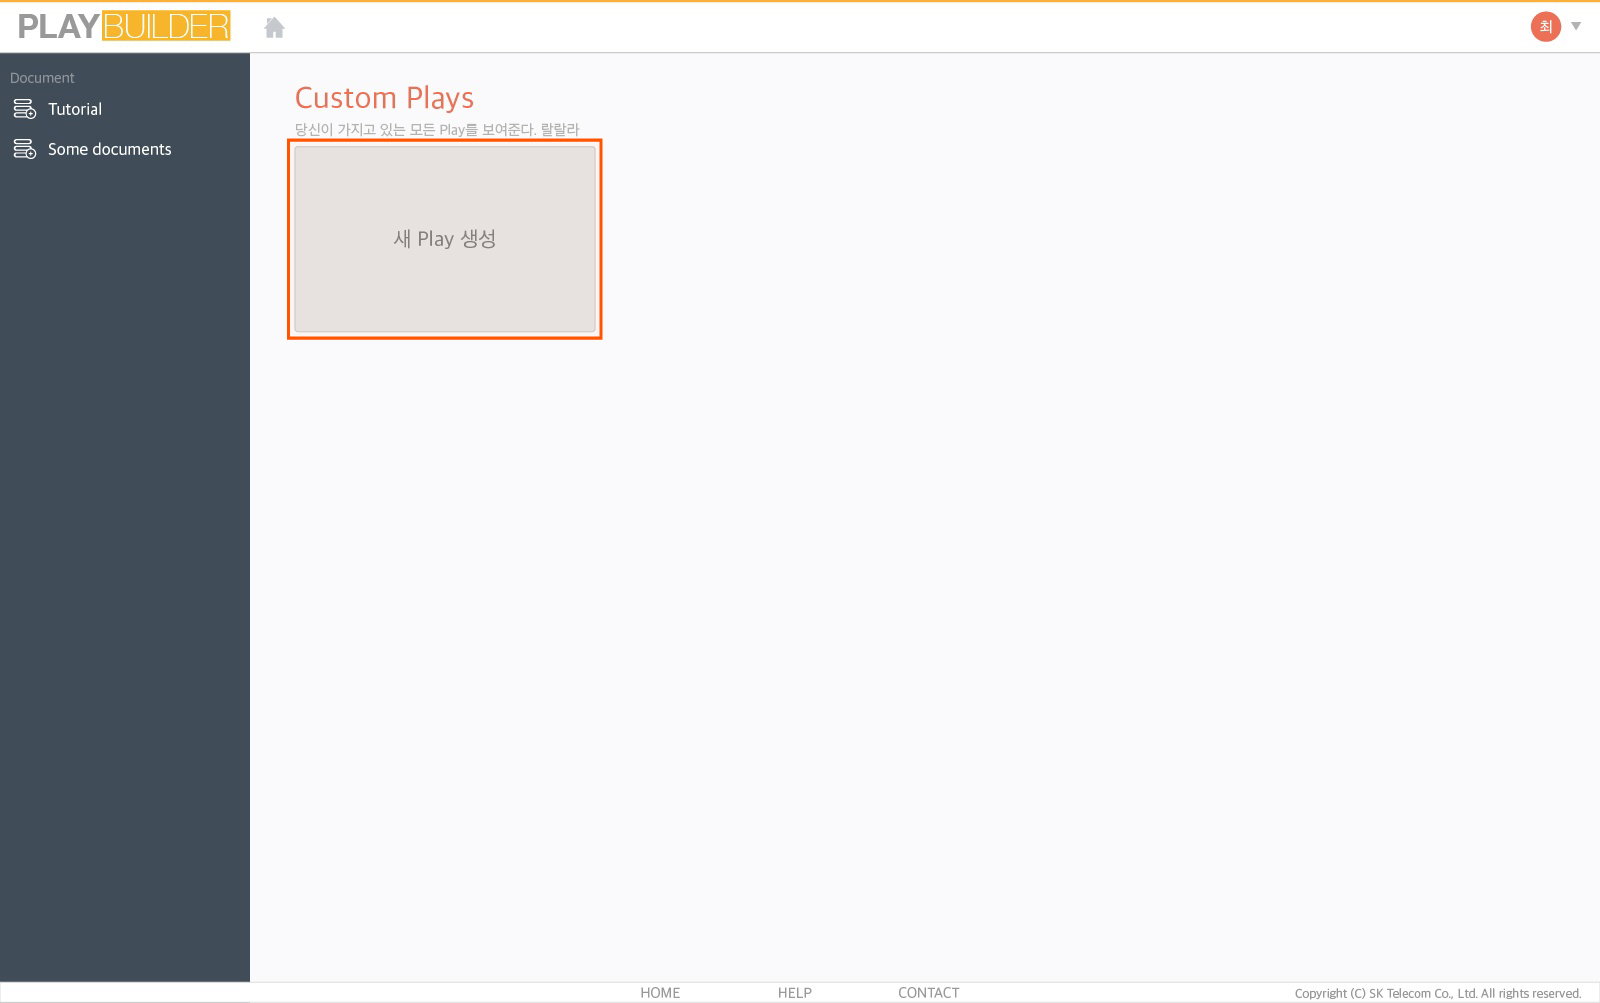Screen dimensions: 1600x1003
Task: Go to HOME in the footer
Action: (x=660, y=992)
